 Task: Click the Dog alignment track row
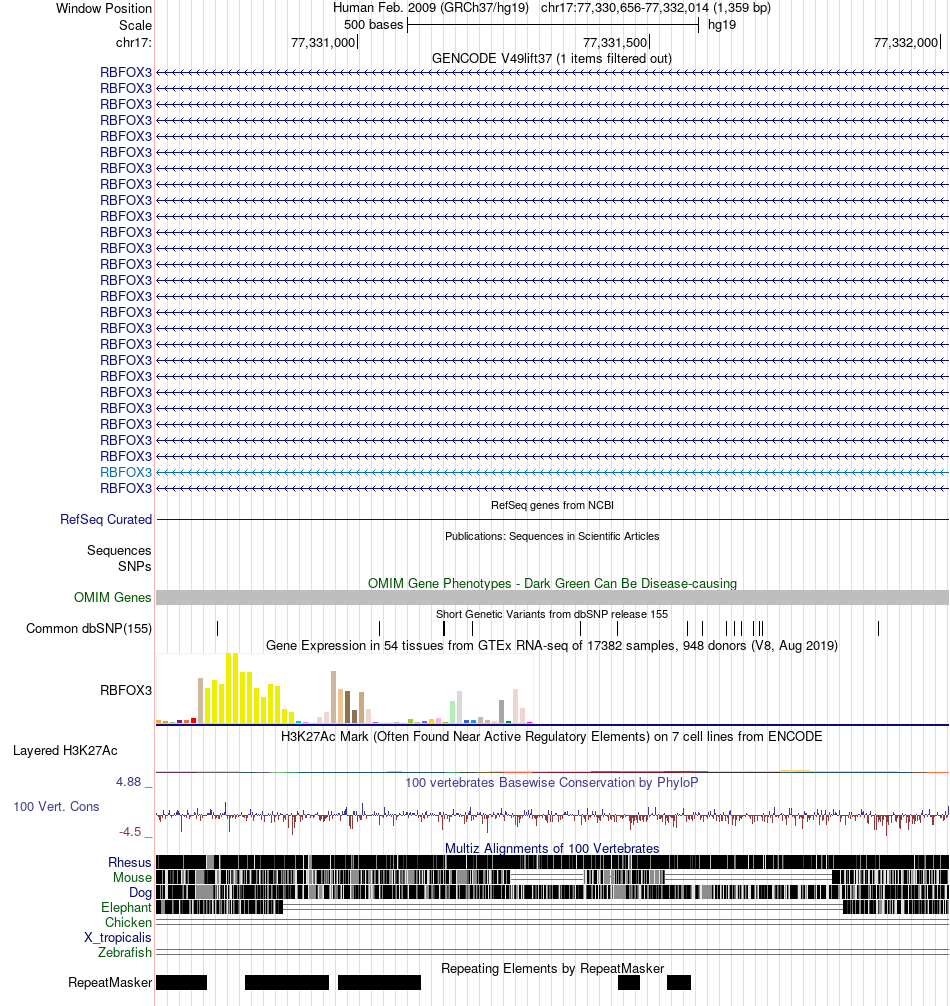pyautogui.click(x=552, y=892)
